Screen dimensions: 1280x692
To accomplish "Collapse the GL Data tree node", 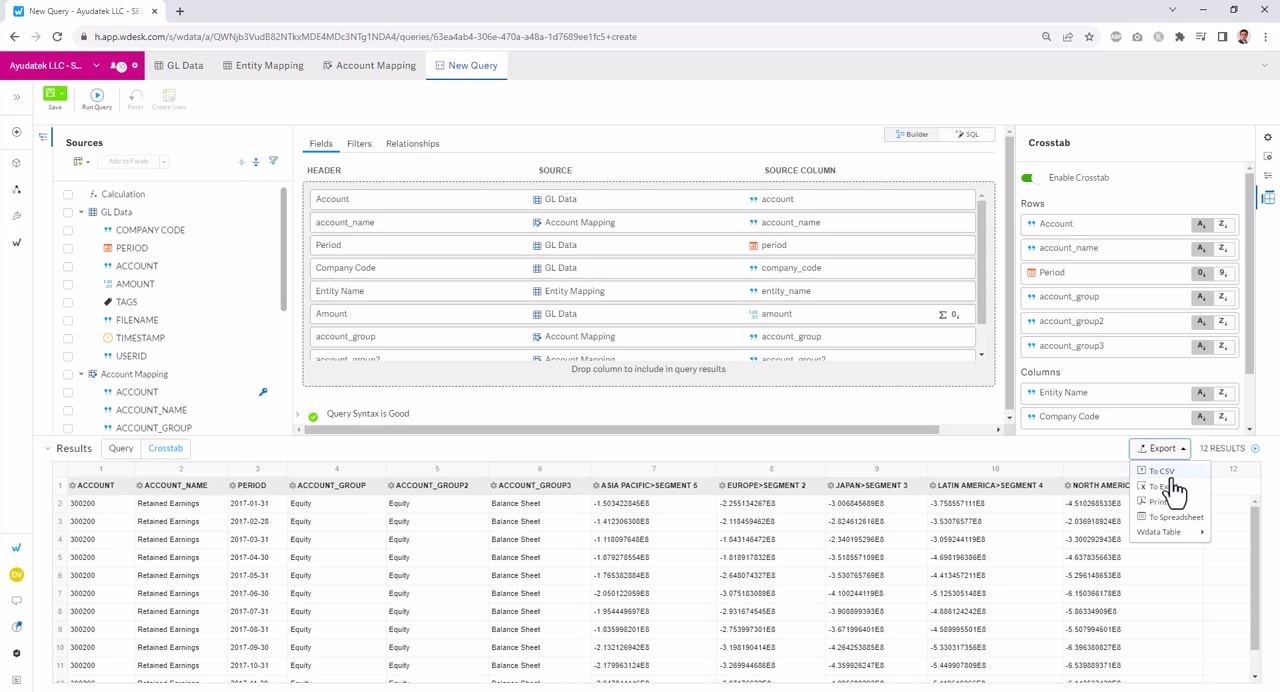I will 81,212.
